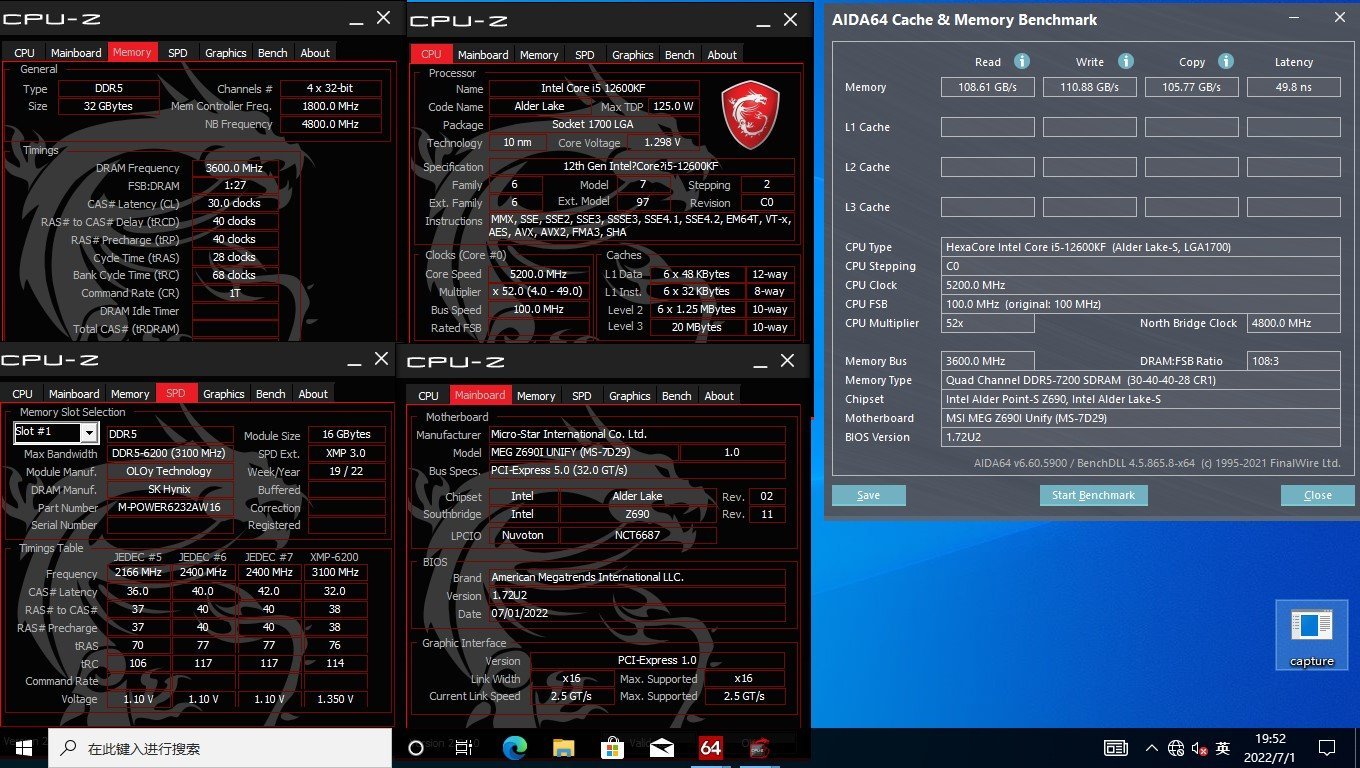Open the notification center icon

pos(1327,748)
